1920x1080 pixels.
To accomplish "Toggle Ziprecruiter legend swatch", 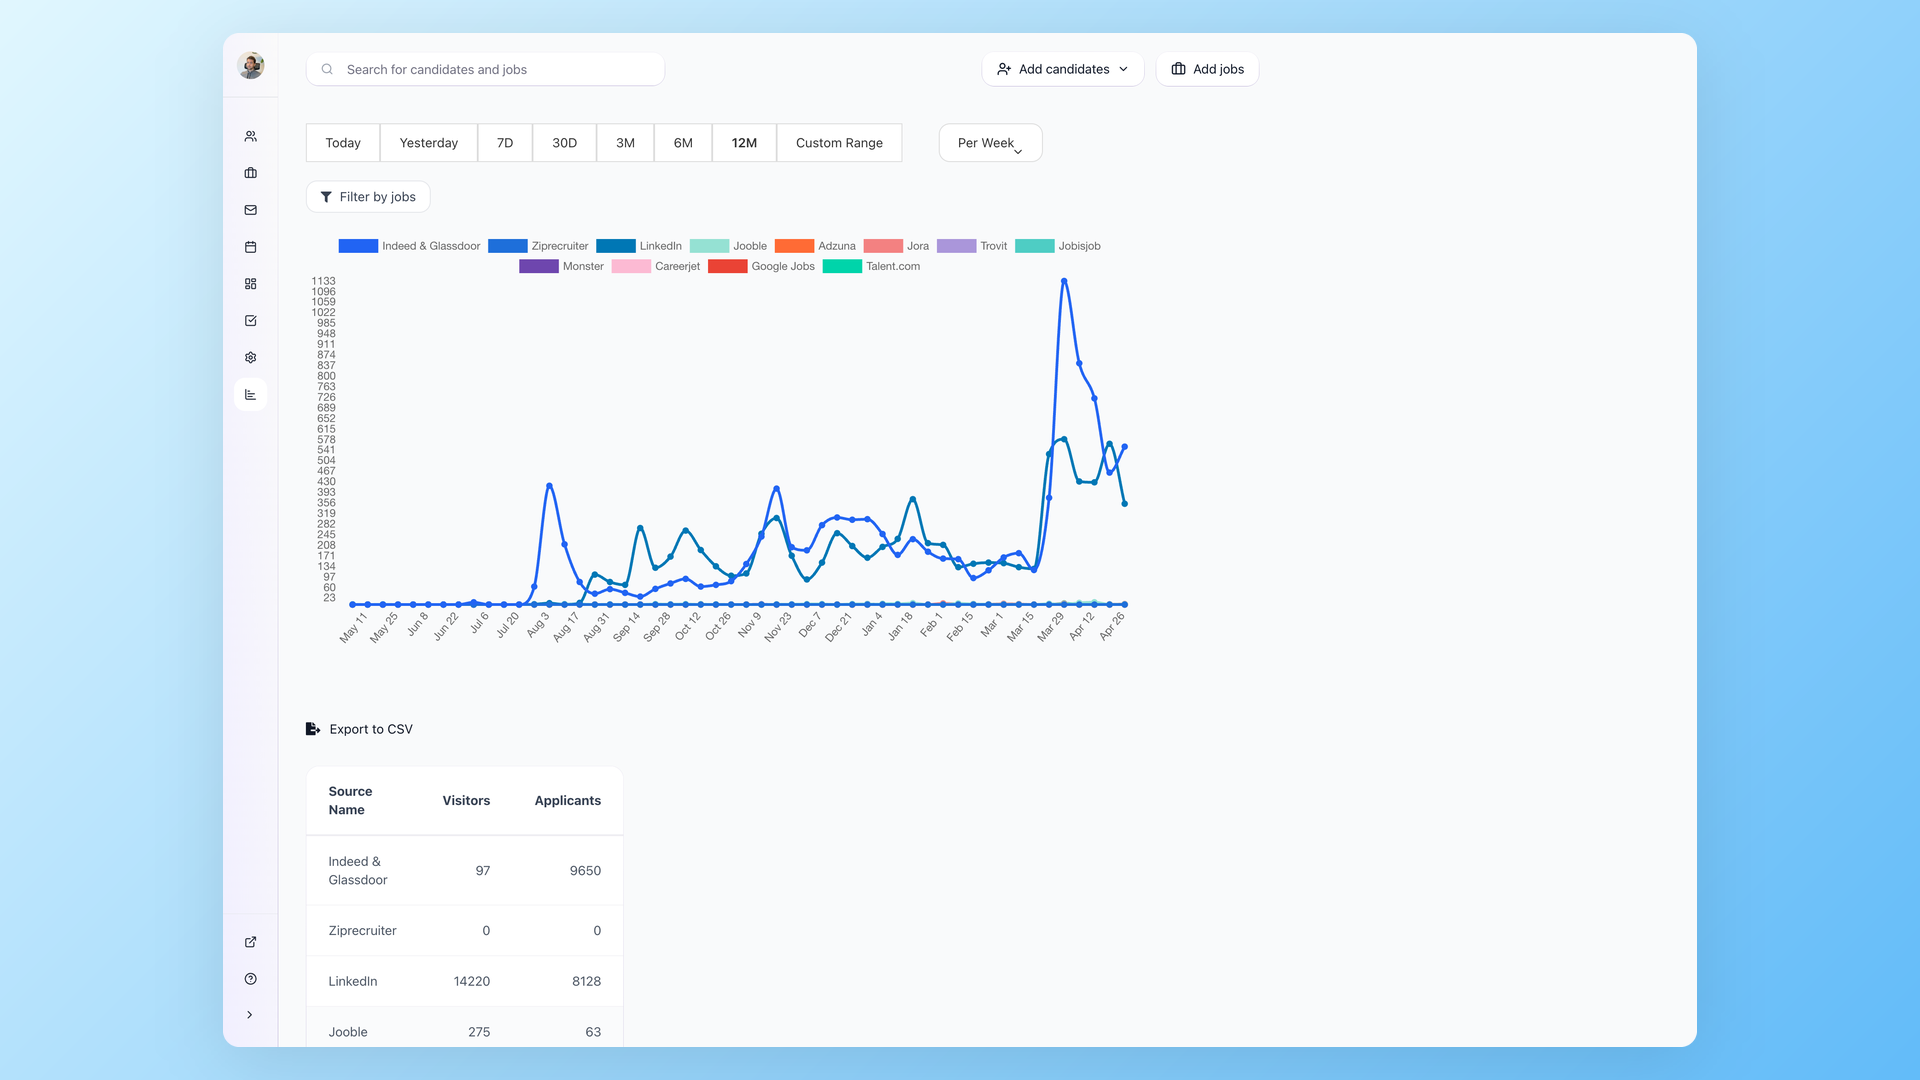I will click(508, 246).
